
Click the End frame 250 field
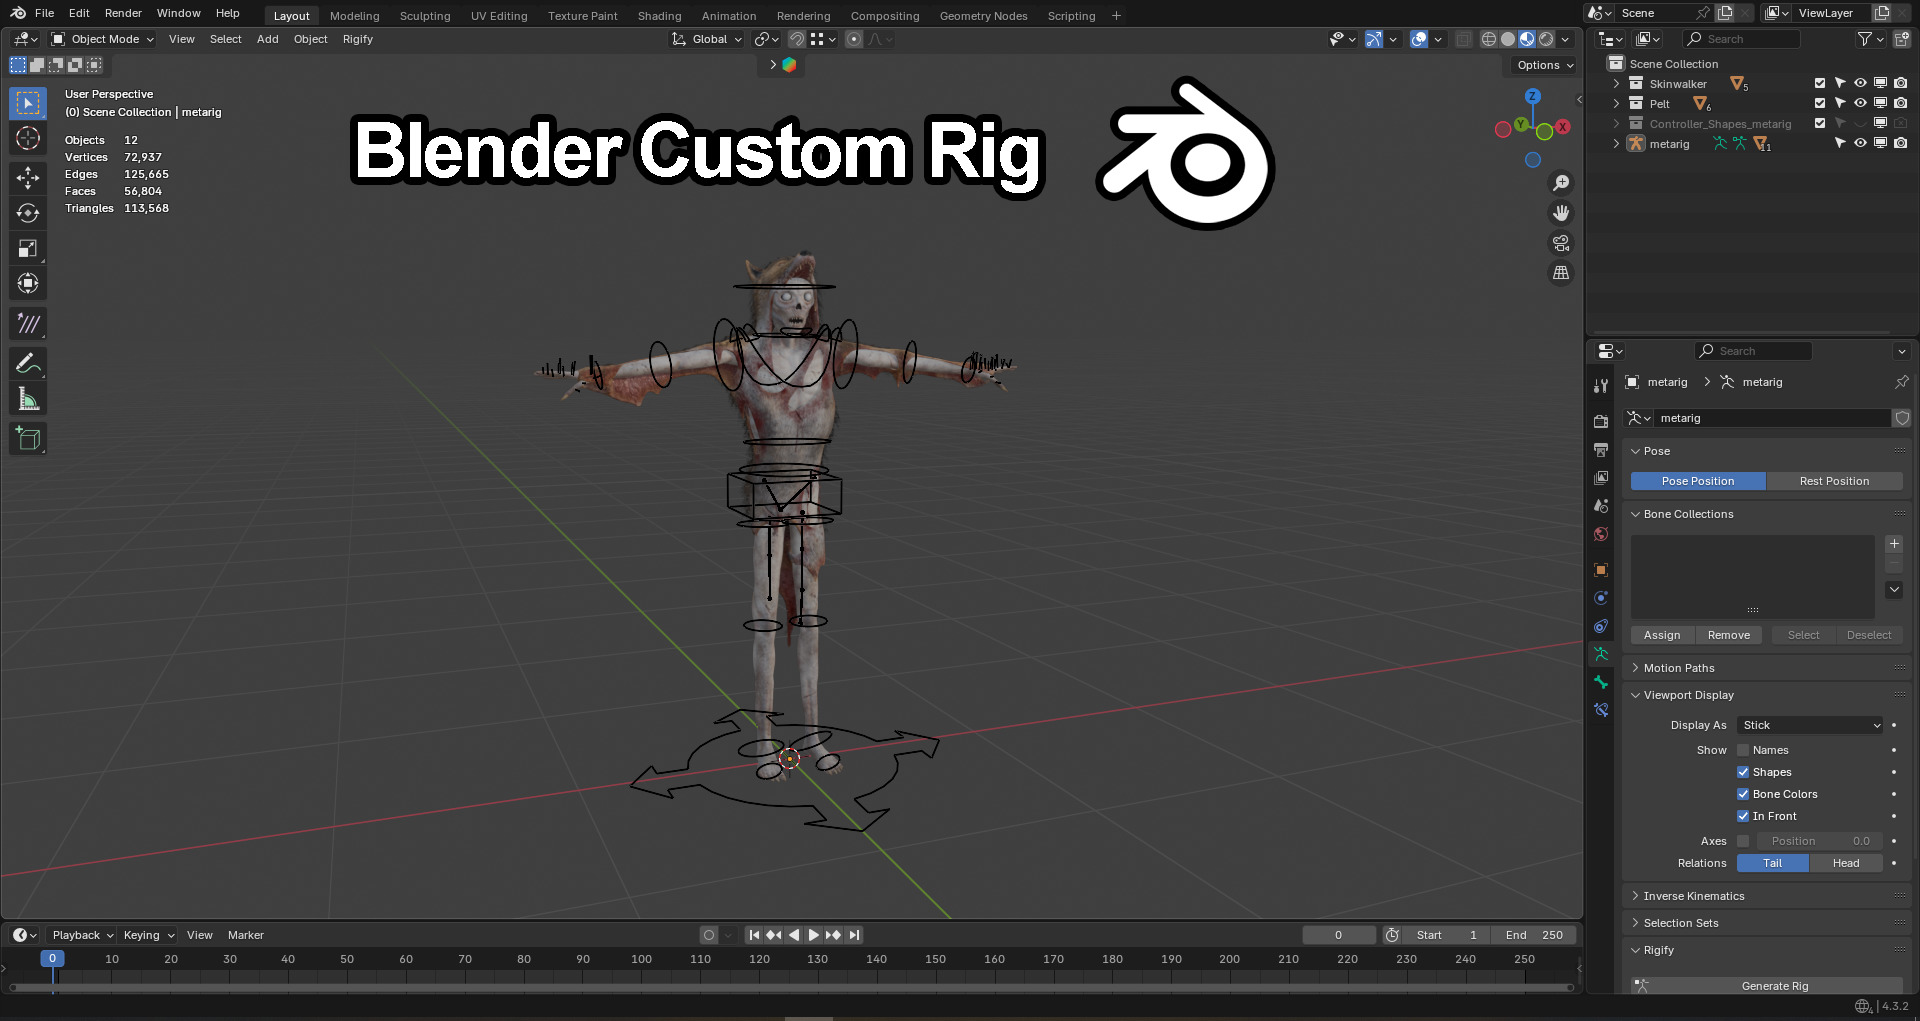pyautogui.click(x=1534, y=935)
